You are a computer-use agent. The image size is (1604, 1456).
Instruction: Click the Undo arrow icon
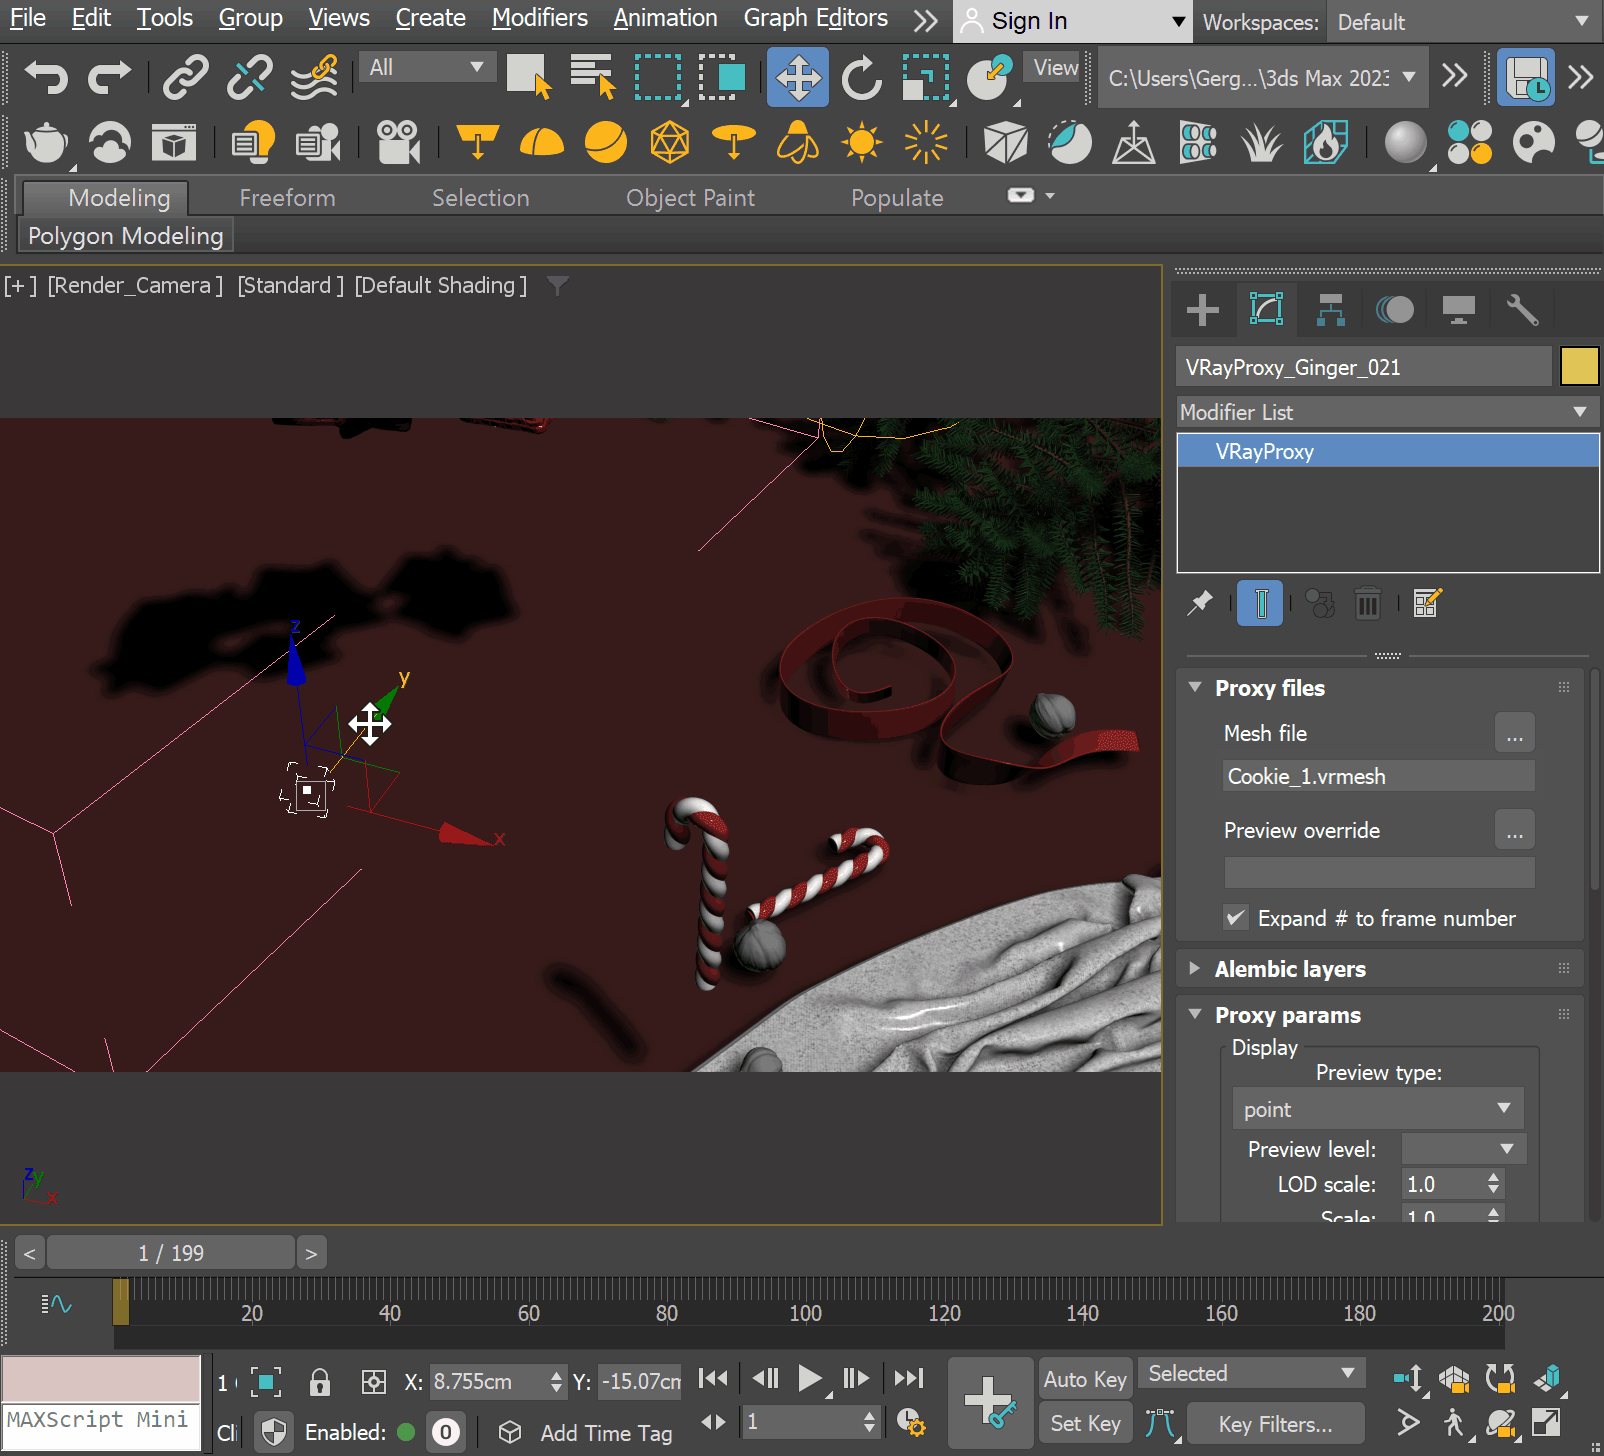46,78
